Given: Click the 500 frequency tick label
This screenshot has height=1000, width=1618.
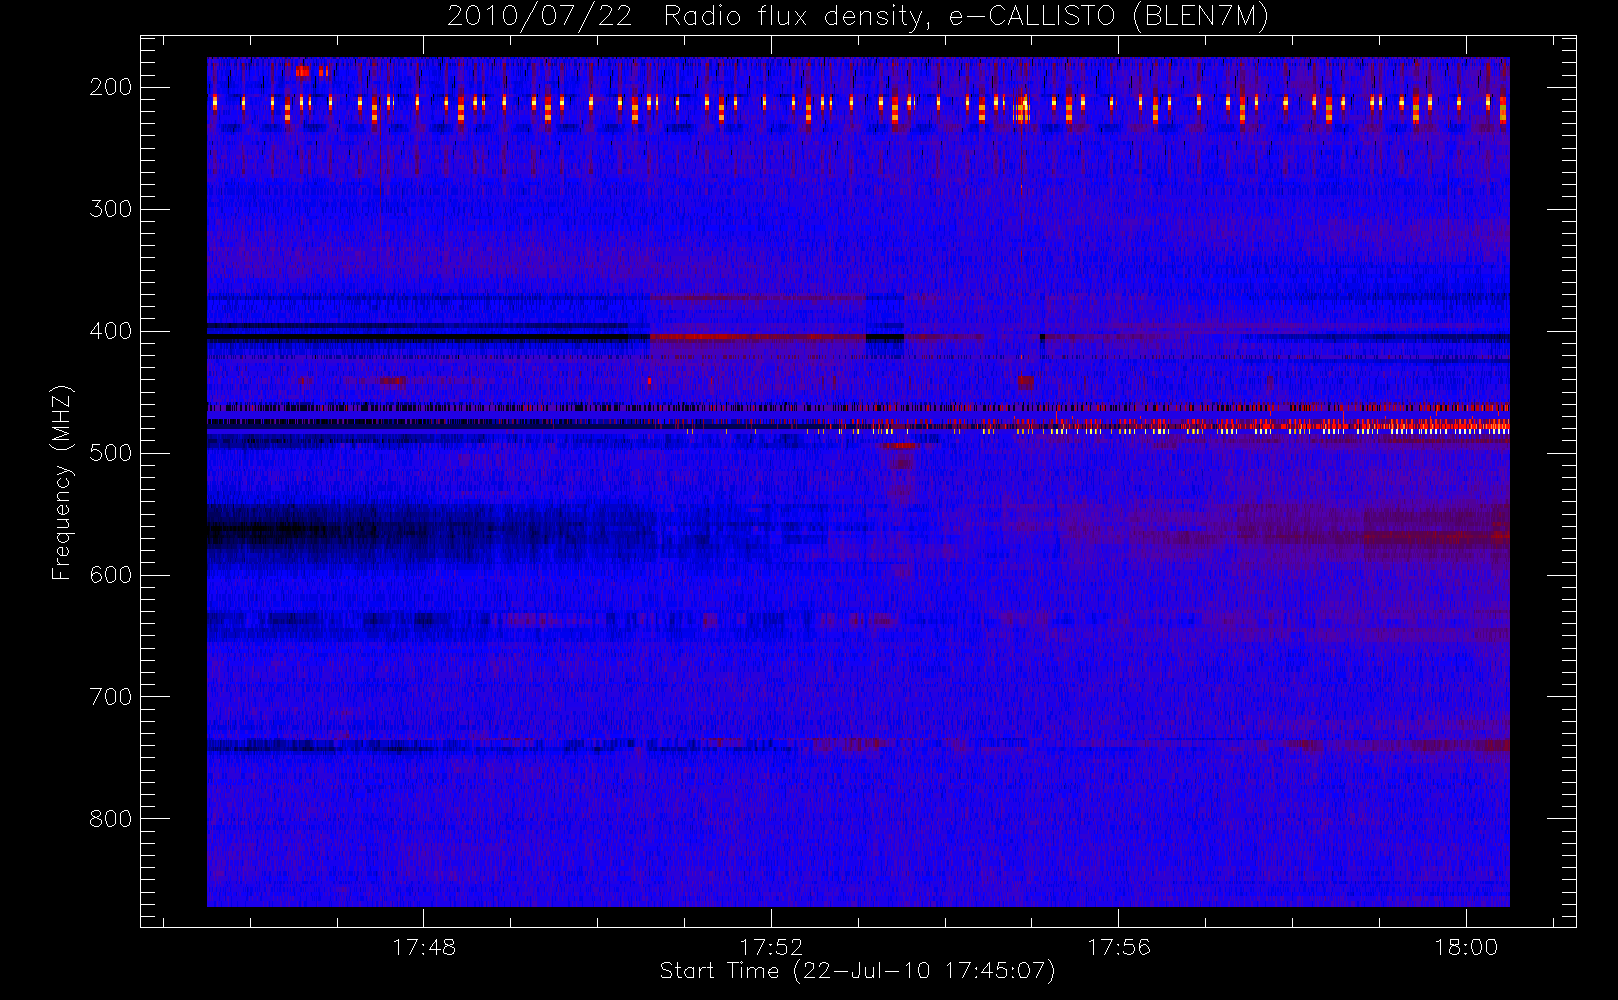Looking at the screenshot, I should click(111, 453).
